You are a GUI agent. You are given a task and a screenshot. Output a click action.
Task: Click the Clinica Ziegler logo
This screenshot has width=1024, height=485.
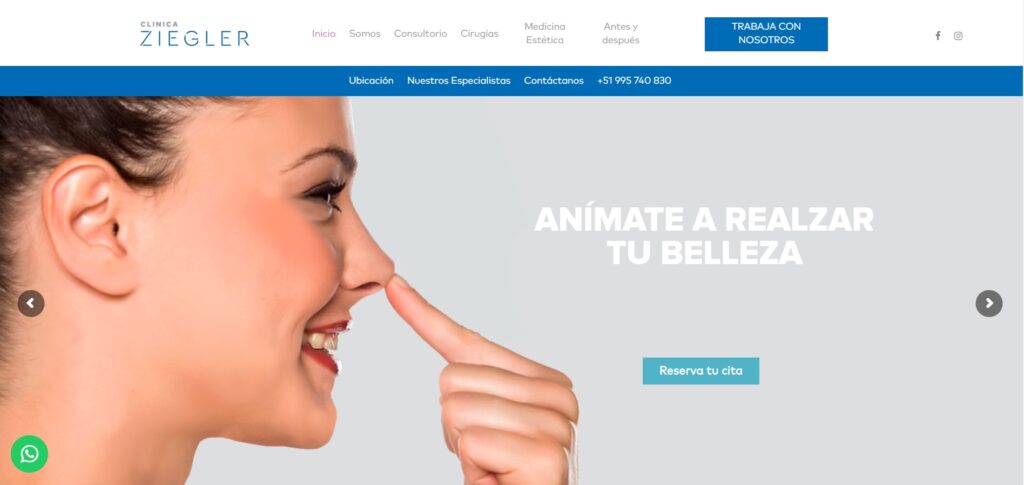tap(195, 34)
